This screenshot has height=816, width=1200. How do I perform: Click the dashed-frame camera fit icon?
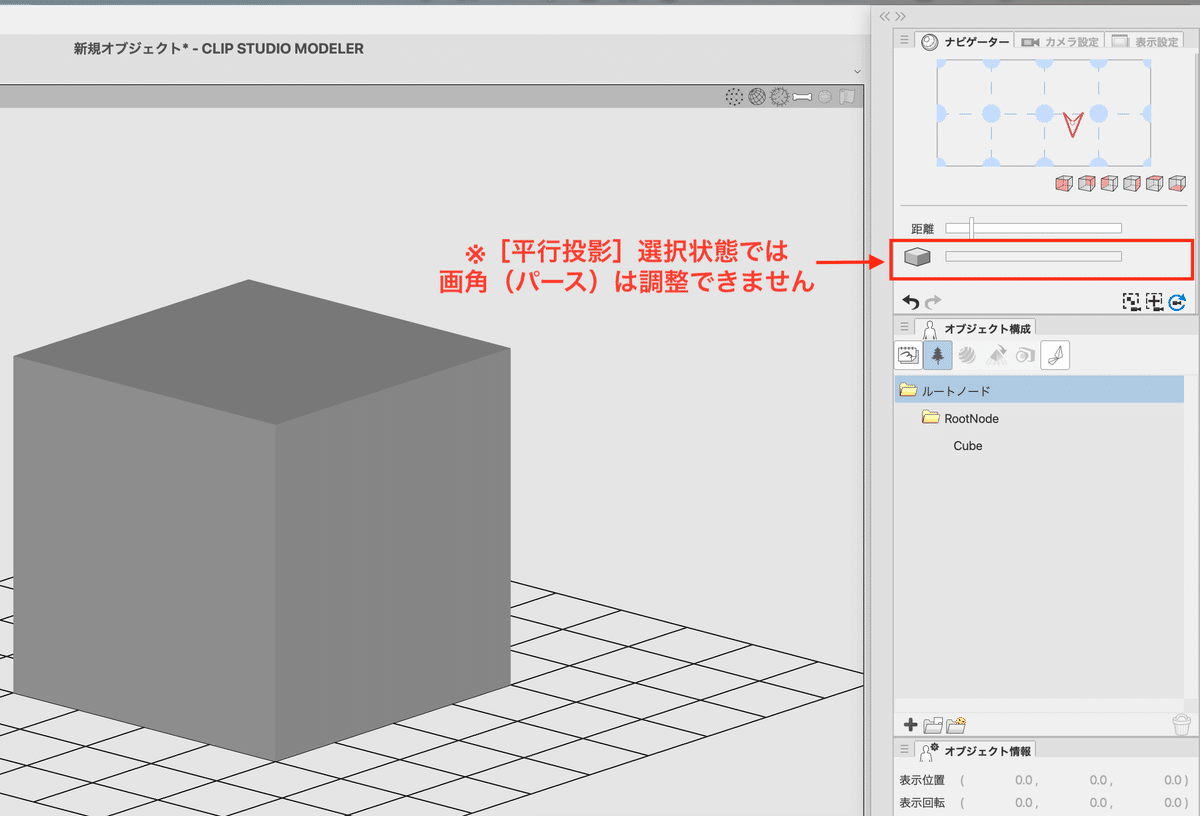click(x=1132, y=301)
